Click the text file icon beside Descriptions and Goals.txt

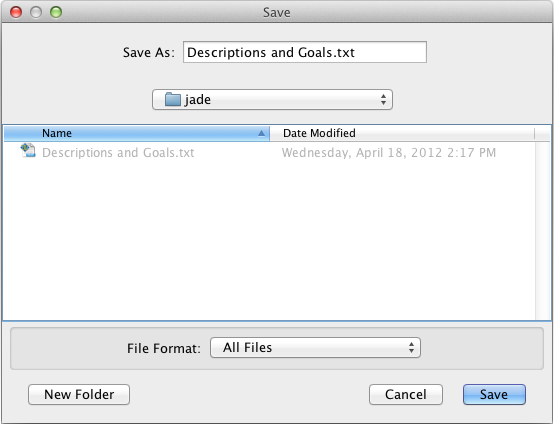28,151
